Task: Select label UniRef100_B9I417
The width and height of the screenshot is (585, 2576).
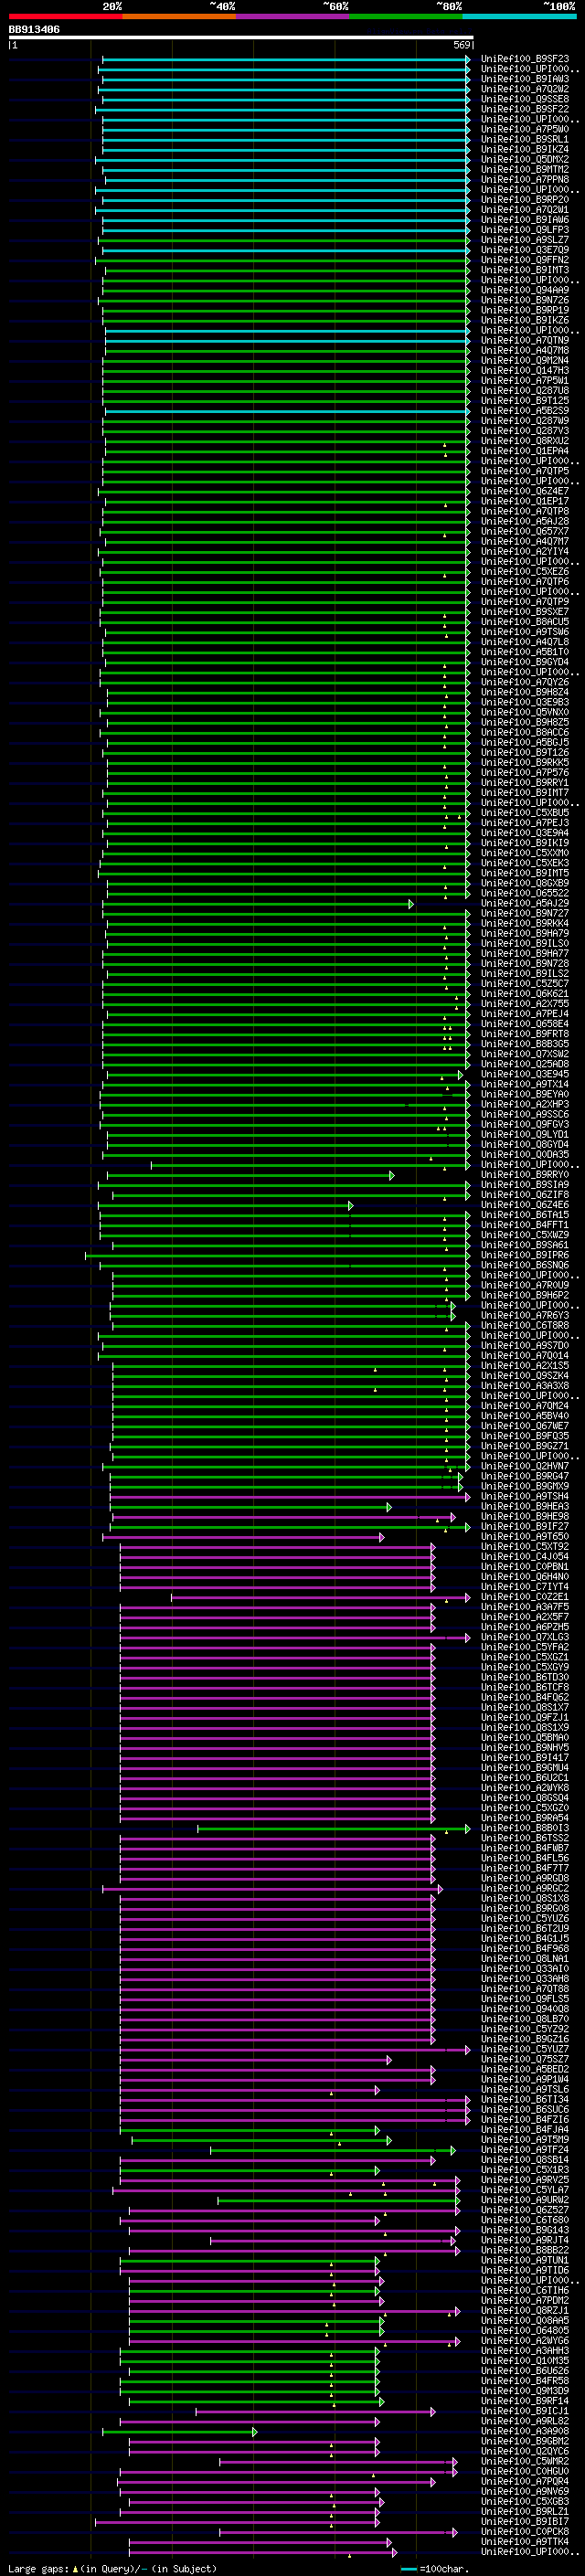Action: click(525, 1757)
